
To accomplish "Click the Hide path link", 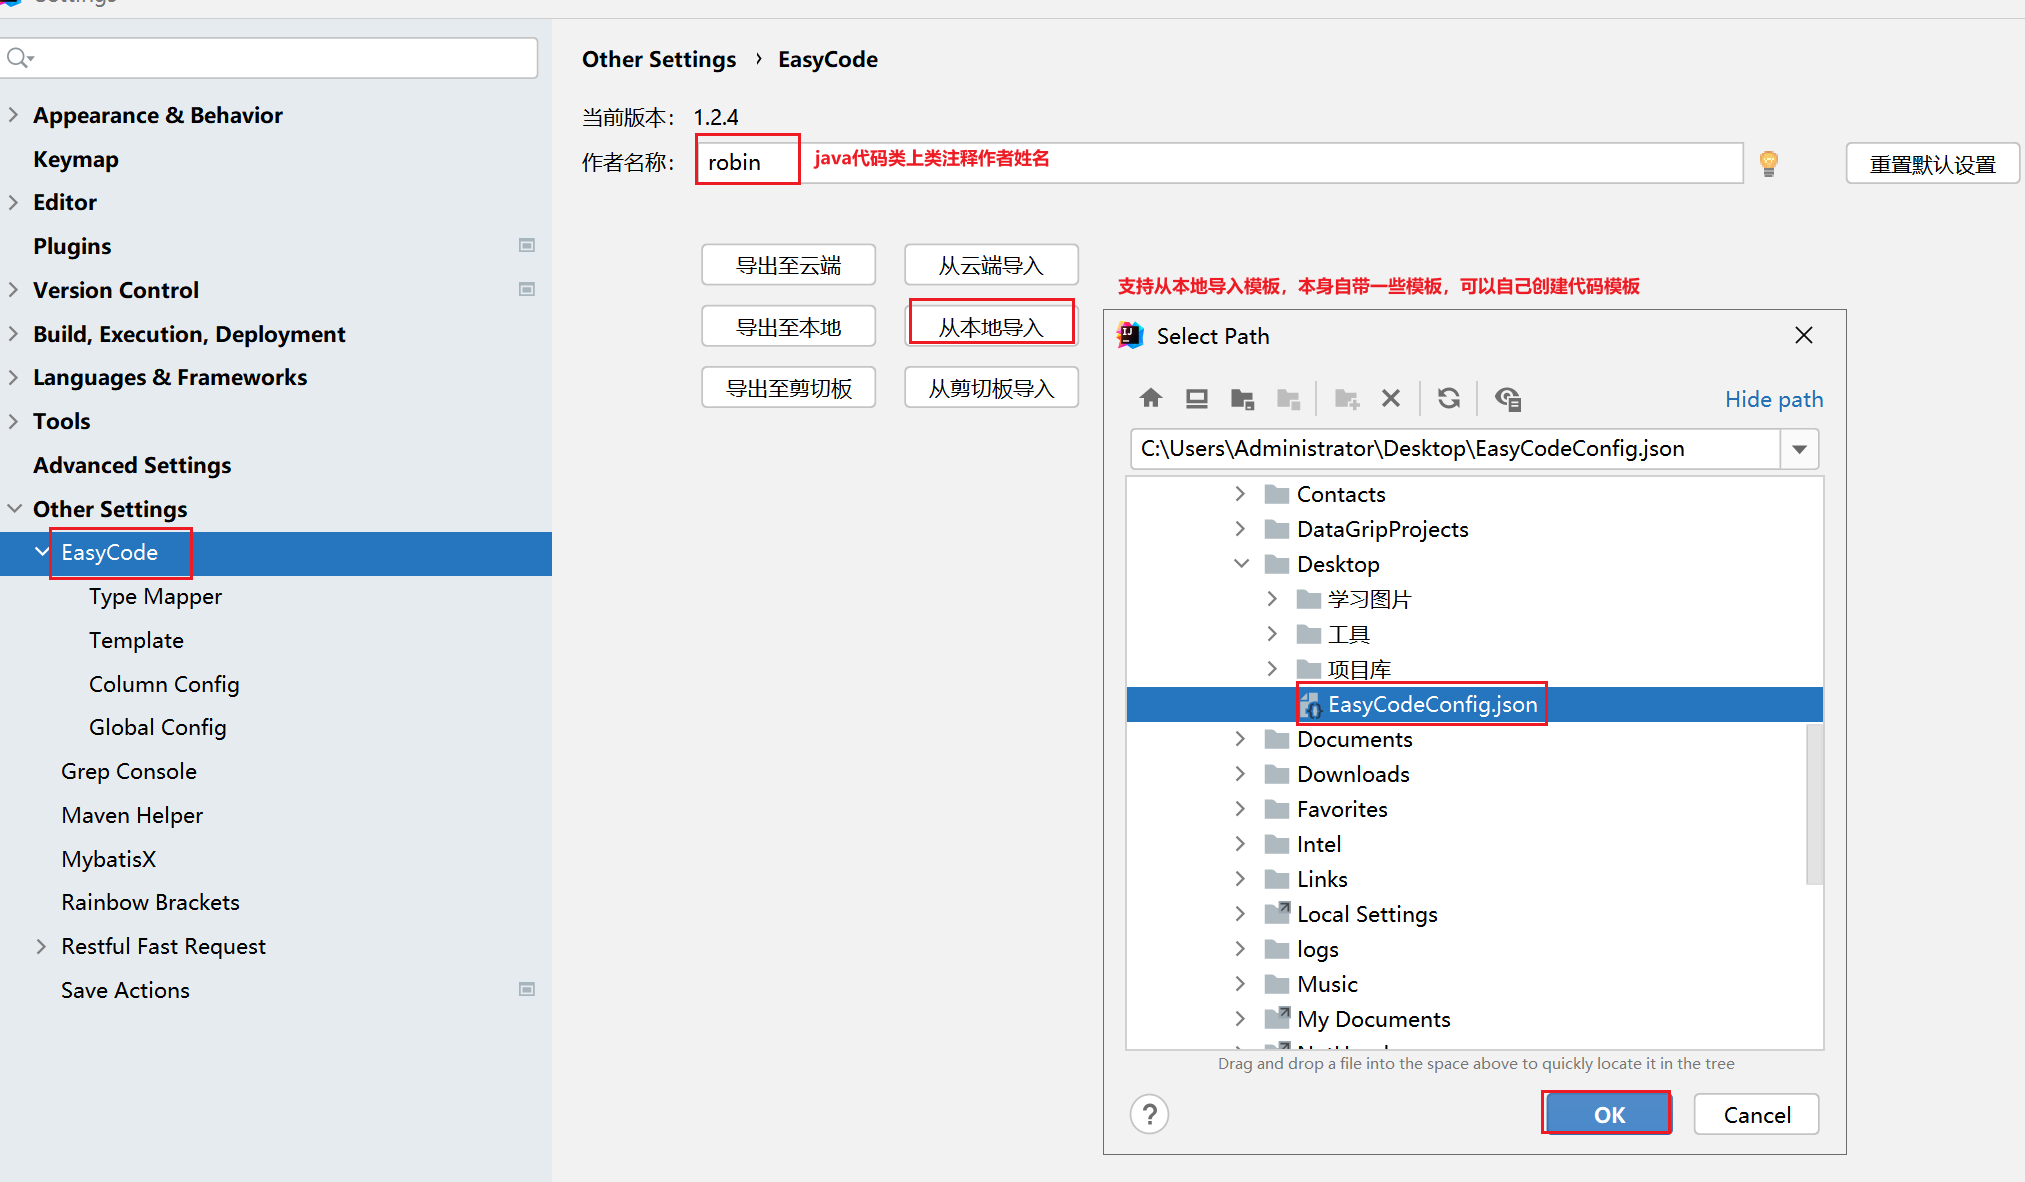I will tap(1773, 399).
